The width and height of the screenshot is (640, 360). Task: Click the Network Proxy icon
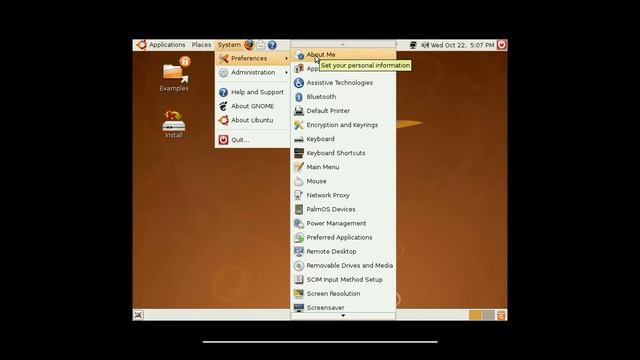tap(299, 195)
